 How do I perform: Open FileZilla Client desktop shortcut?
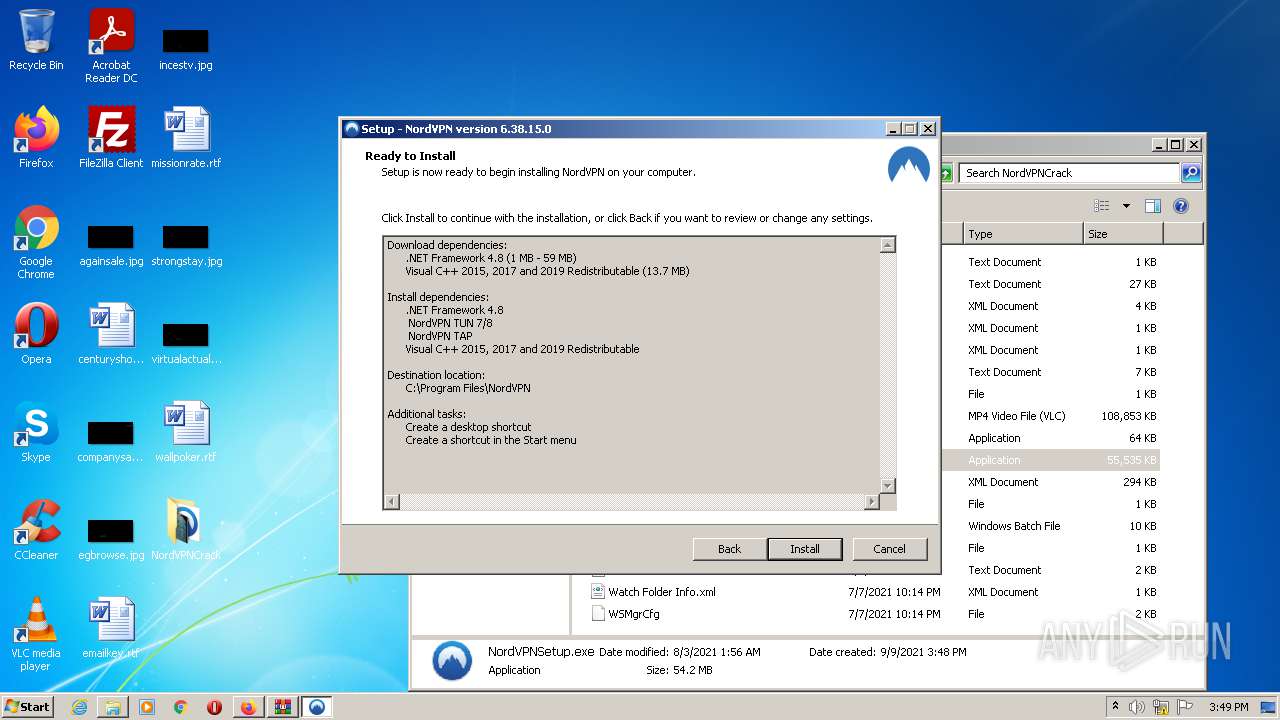tap(111, 137)
